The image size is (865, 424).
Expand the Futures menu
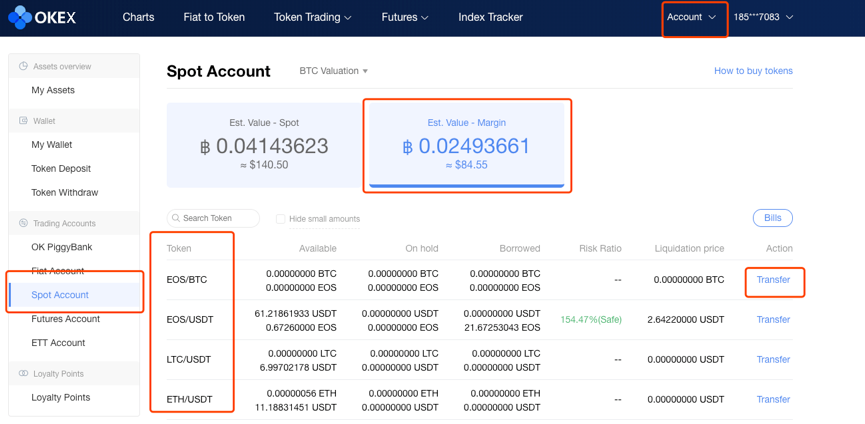pyautogui.click(x=405, y=17)
